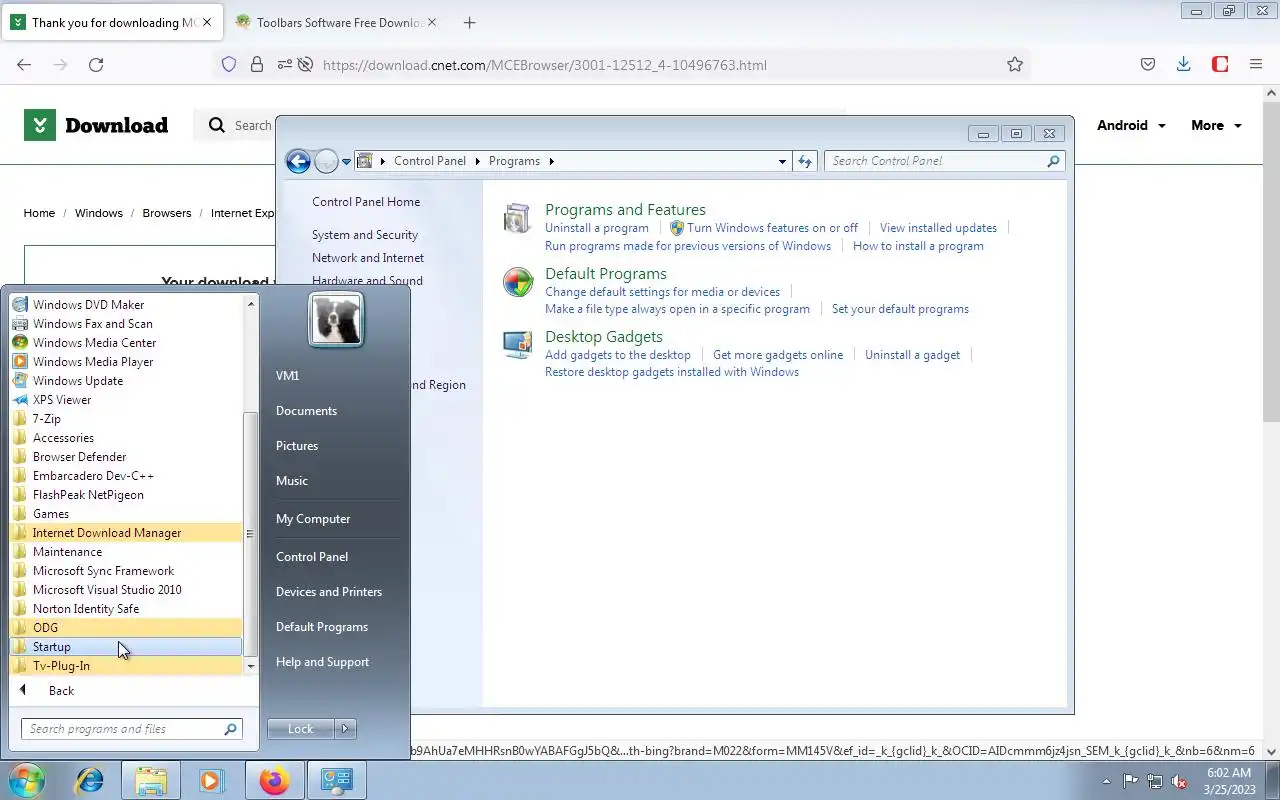This screenshot has width=1280, height=800.
Task: Click the Lock button
Action: point(301,729)
